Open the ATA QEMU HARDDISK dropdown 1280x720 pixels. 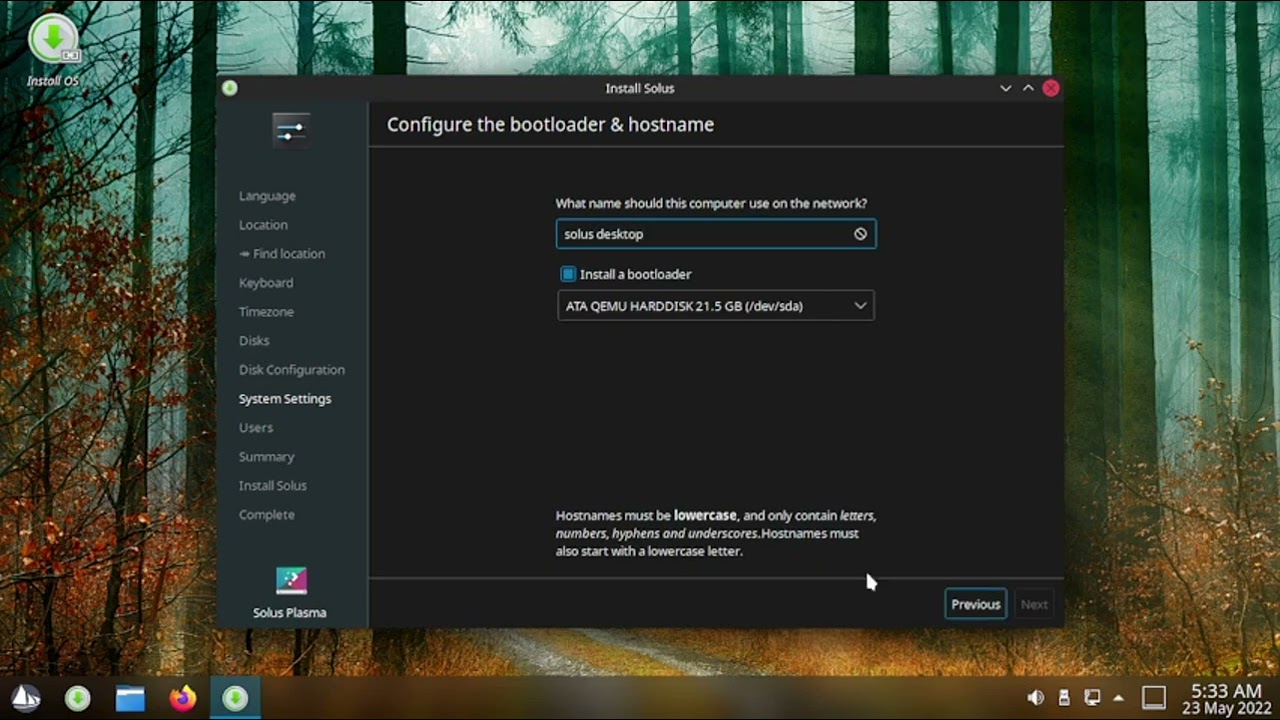pos(716,306)
